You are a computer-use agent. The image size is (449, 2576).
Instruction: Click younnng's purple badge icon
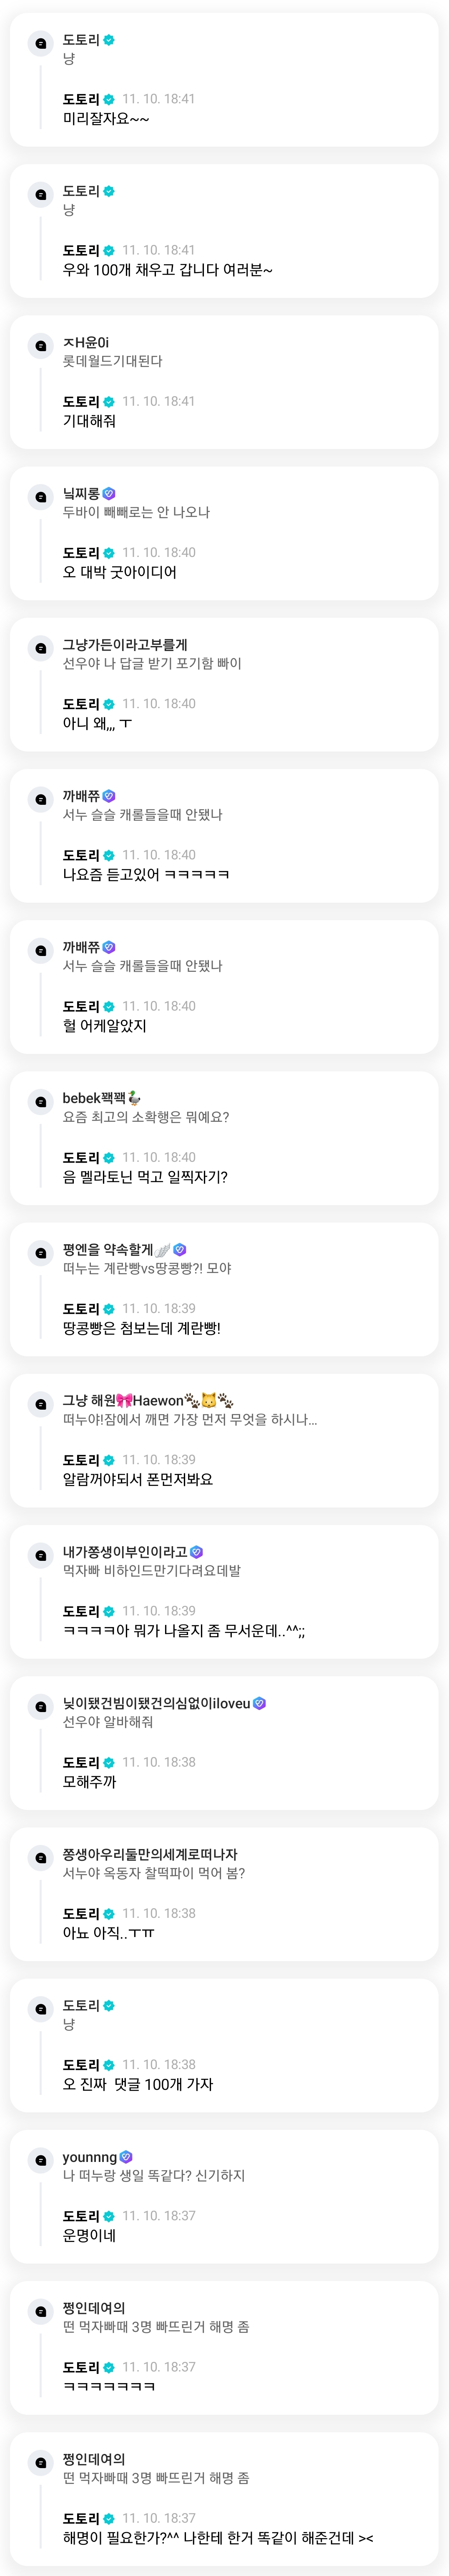pyautogui.click(x=126, y=2157)
